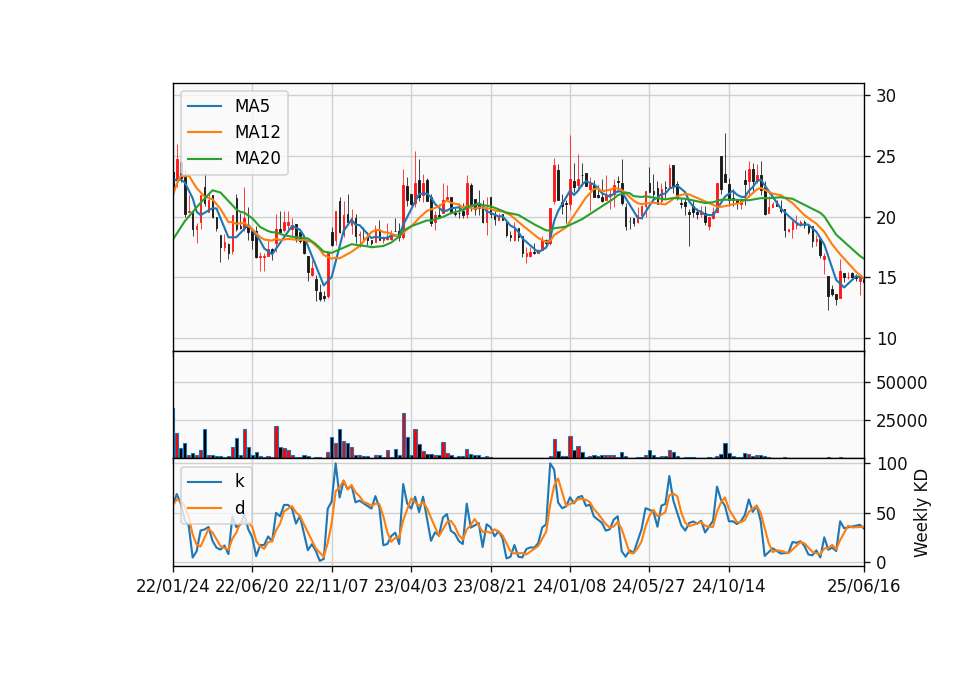960x690 pixels.
Task: Click the KD axis value 0
Action: [x=881, y=562]
